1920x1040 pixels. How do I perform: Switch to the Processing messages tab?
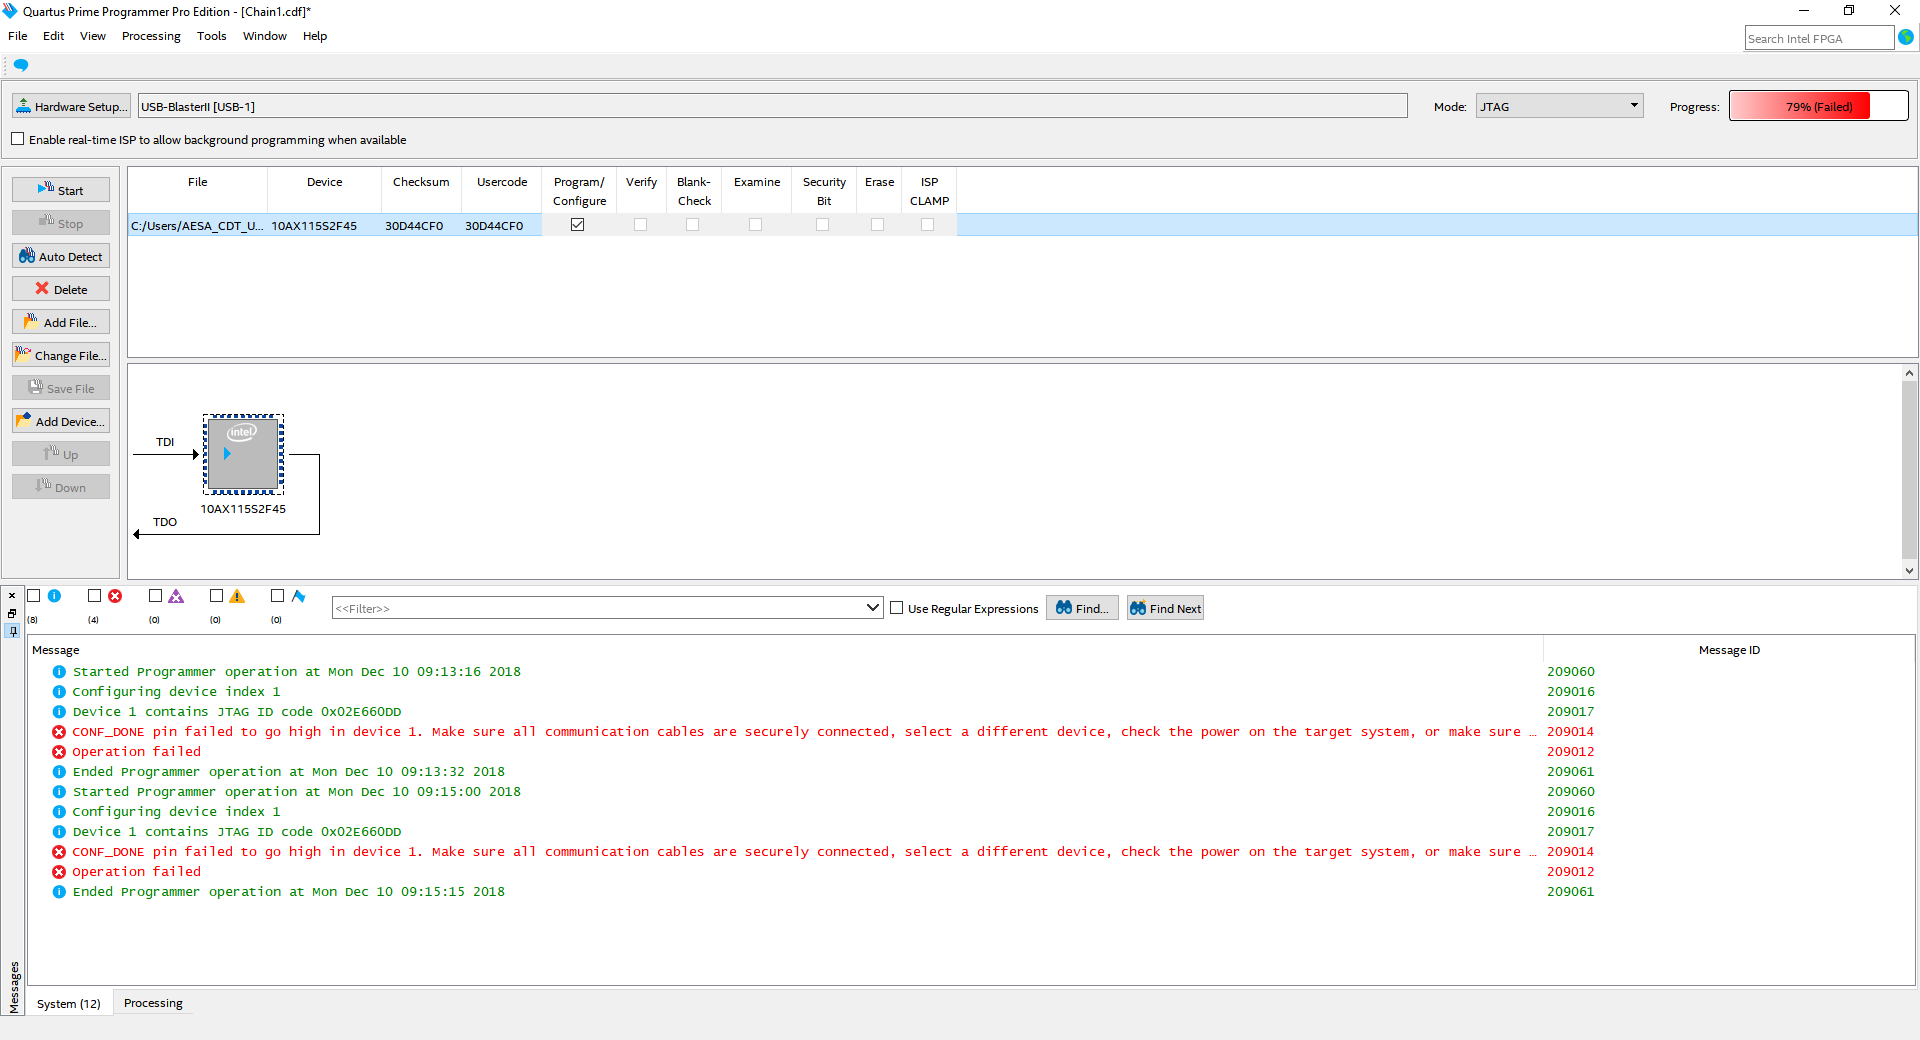pos(153,1003)
